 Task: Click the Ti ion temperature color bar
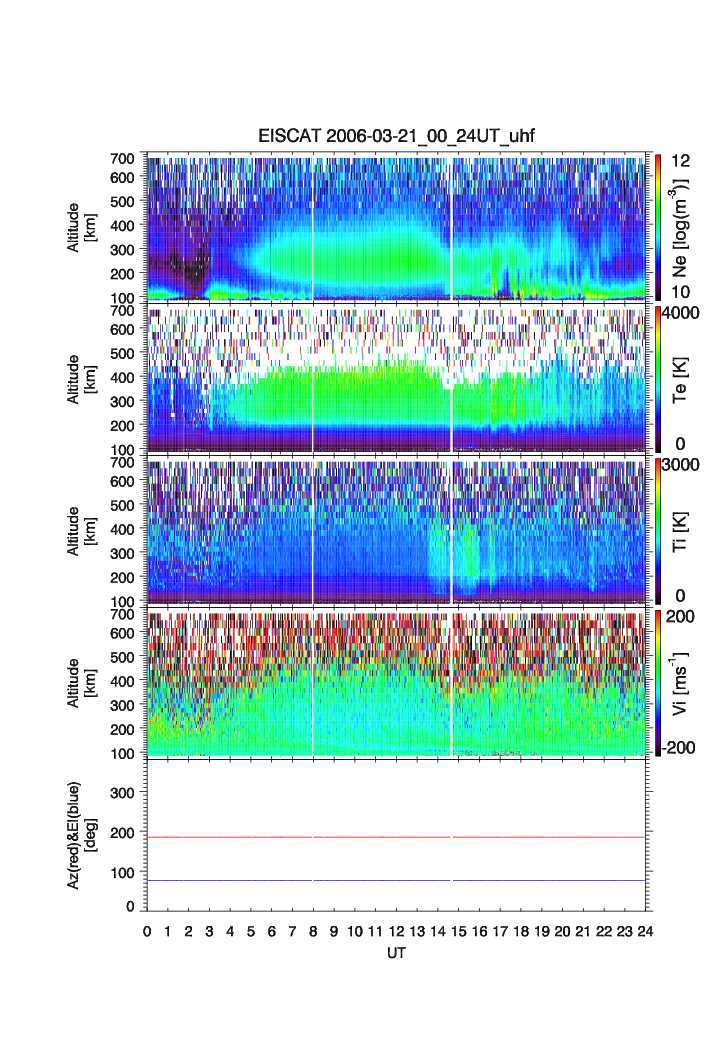658,530
